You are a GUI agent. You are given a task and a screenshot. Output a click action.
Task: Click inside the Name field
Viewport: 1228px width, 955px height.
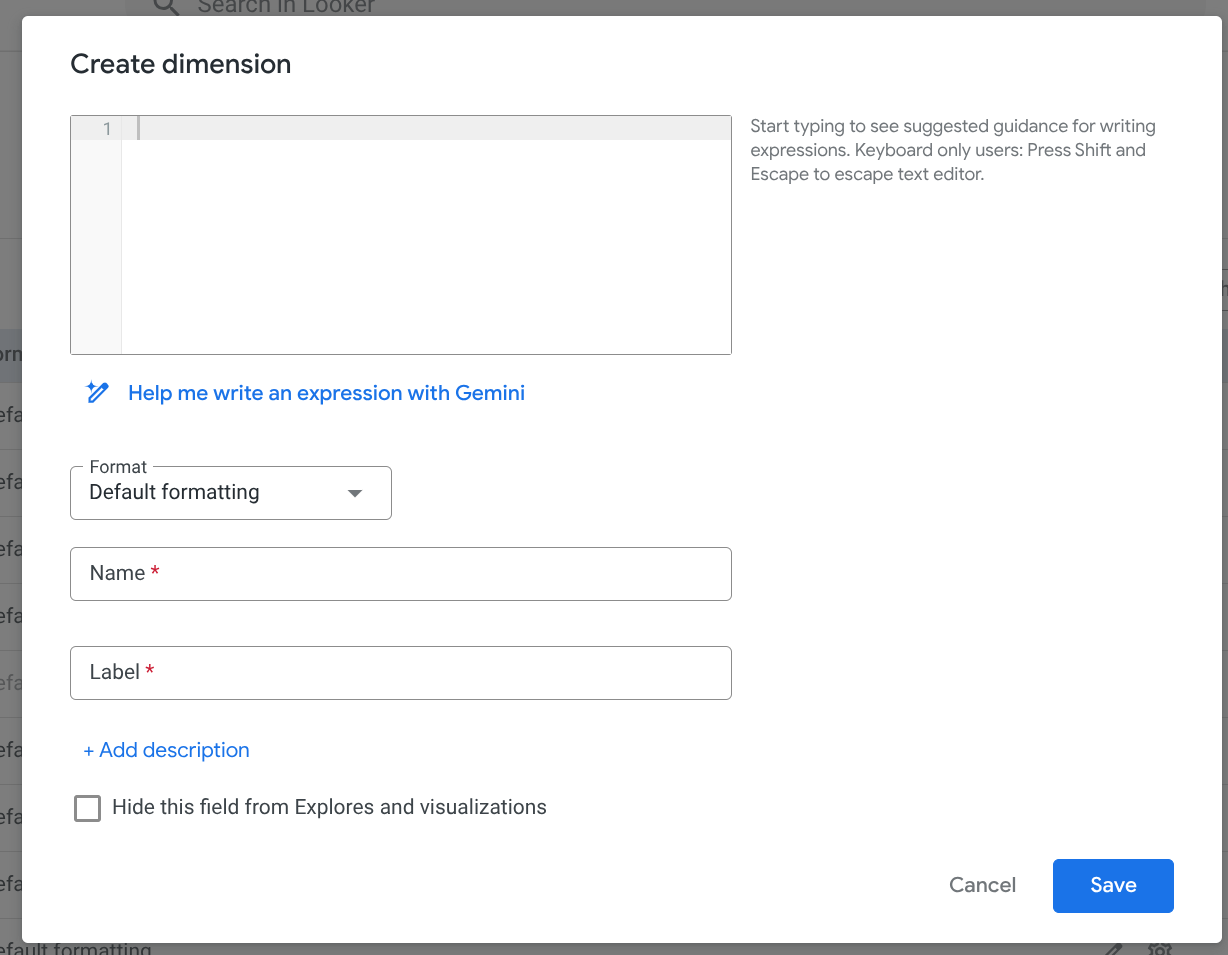coord(400,573)
